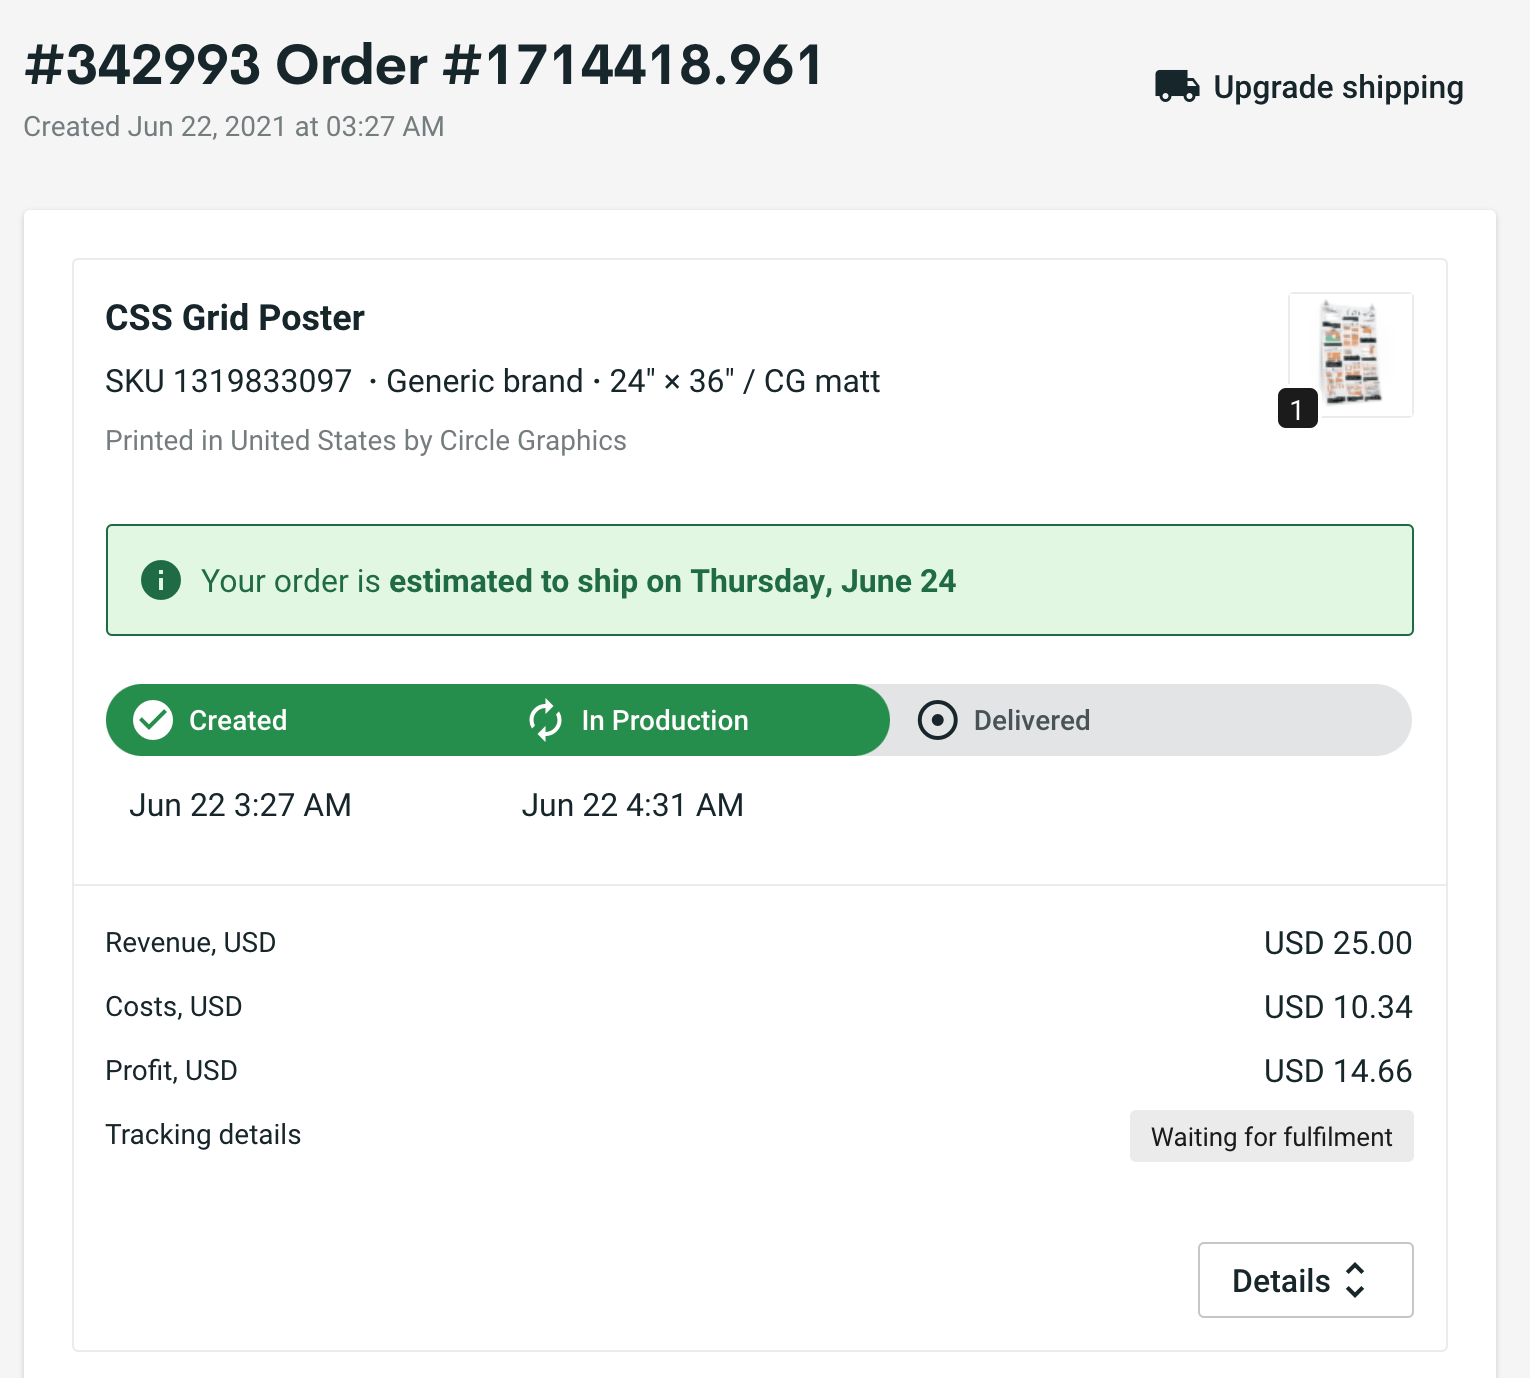Select the Created progress step
Viewport: 1530px width, 1378px height.
[x=238, y=720]
